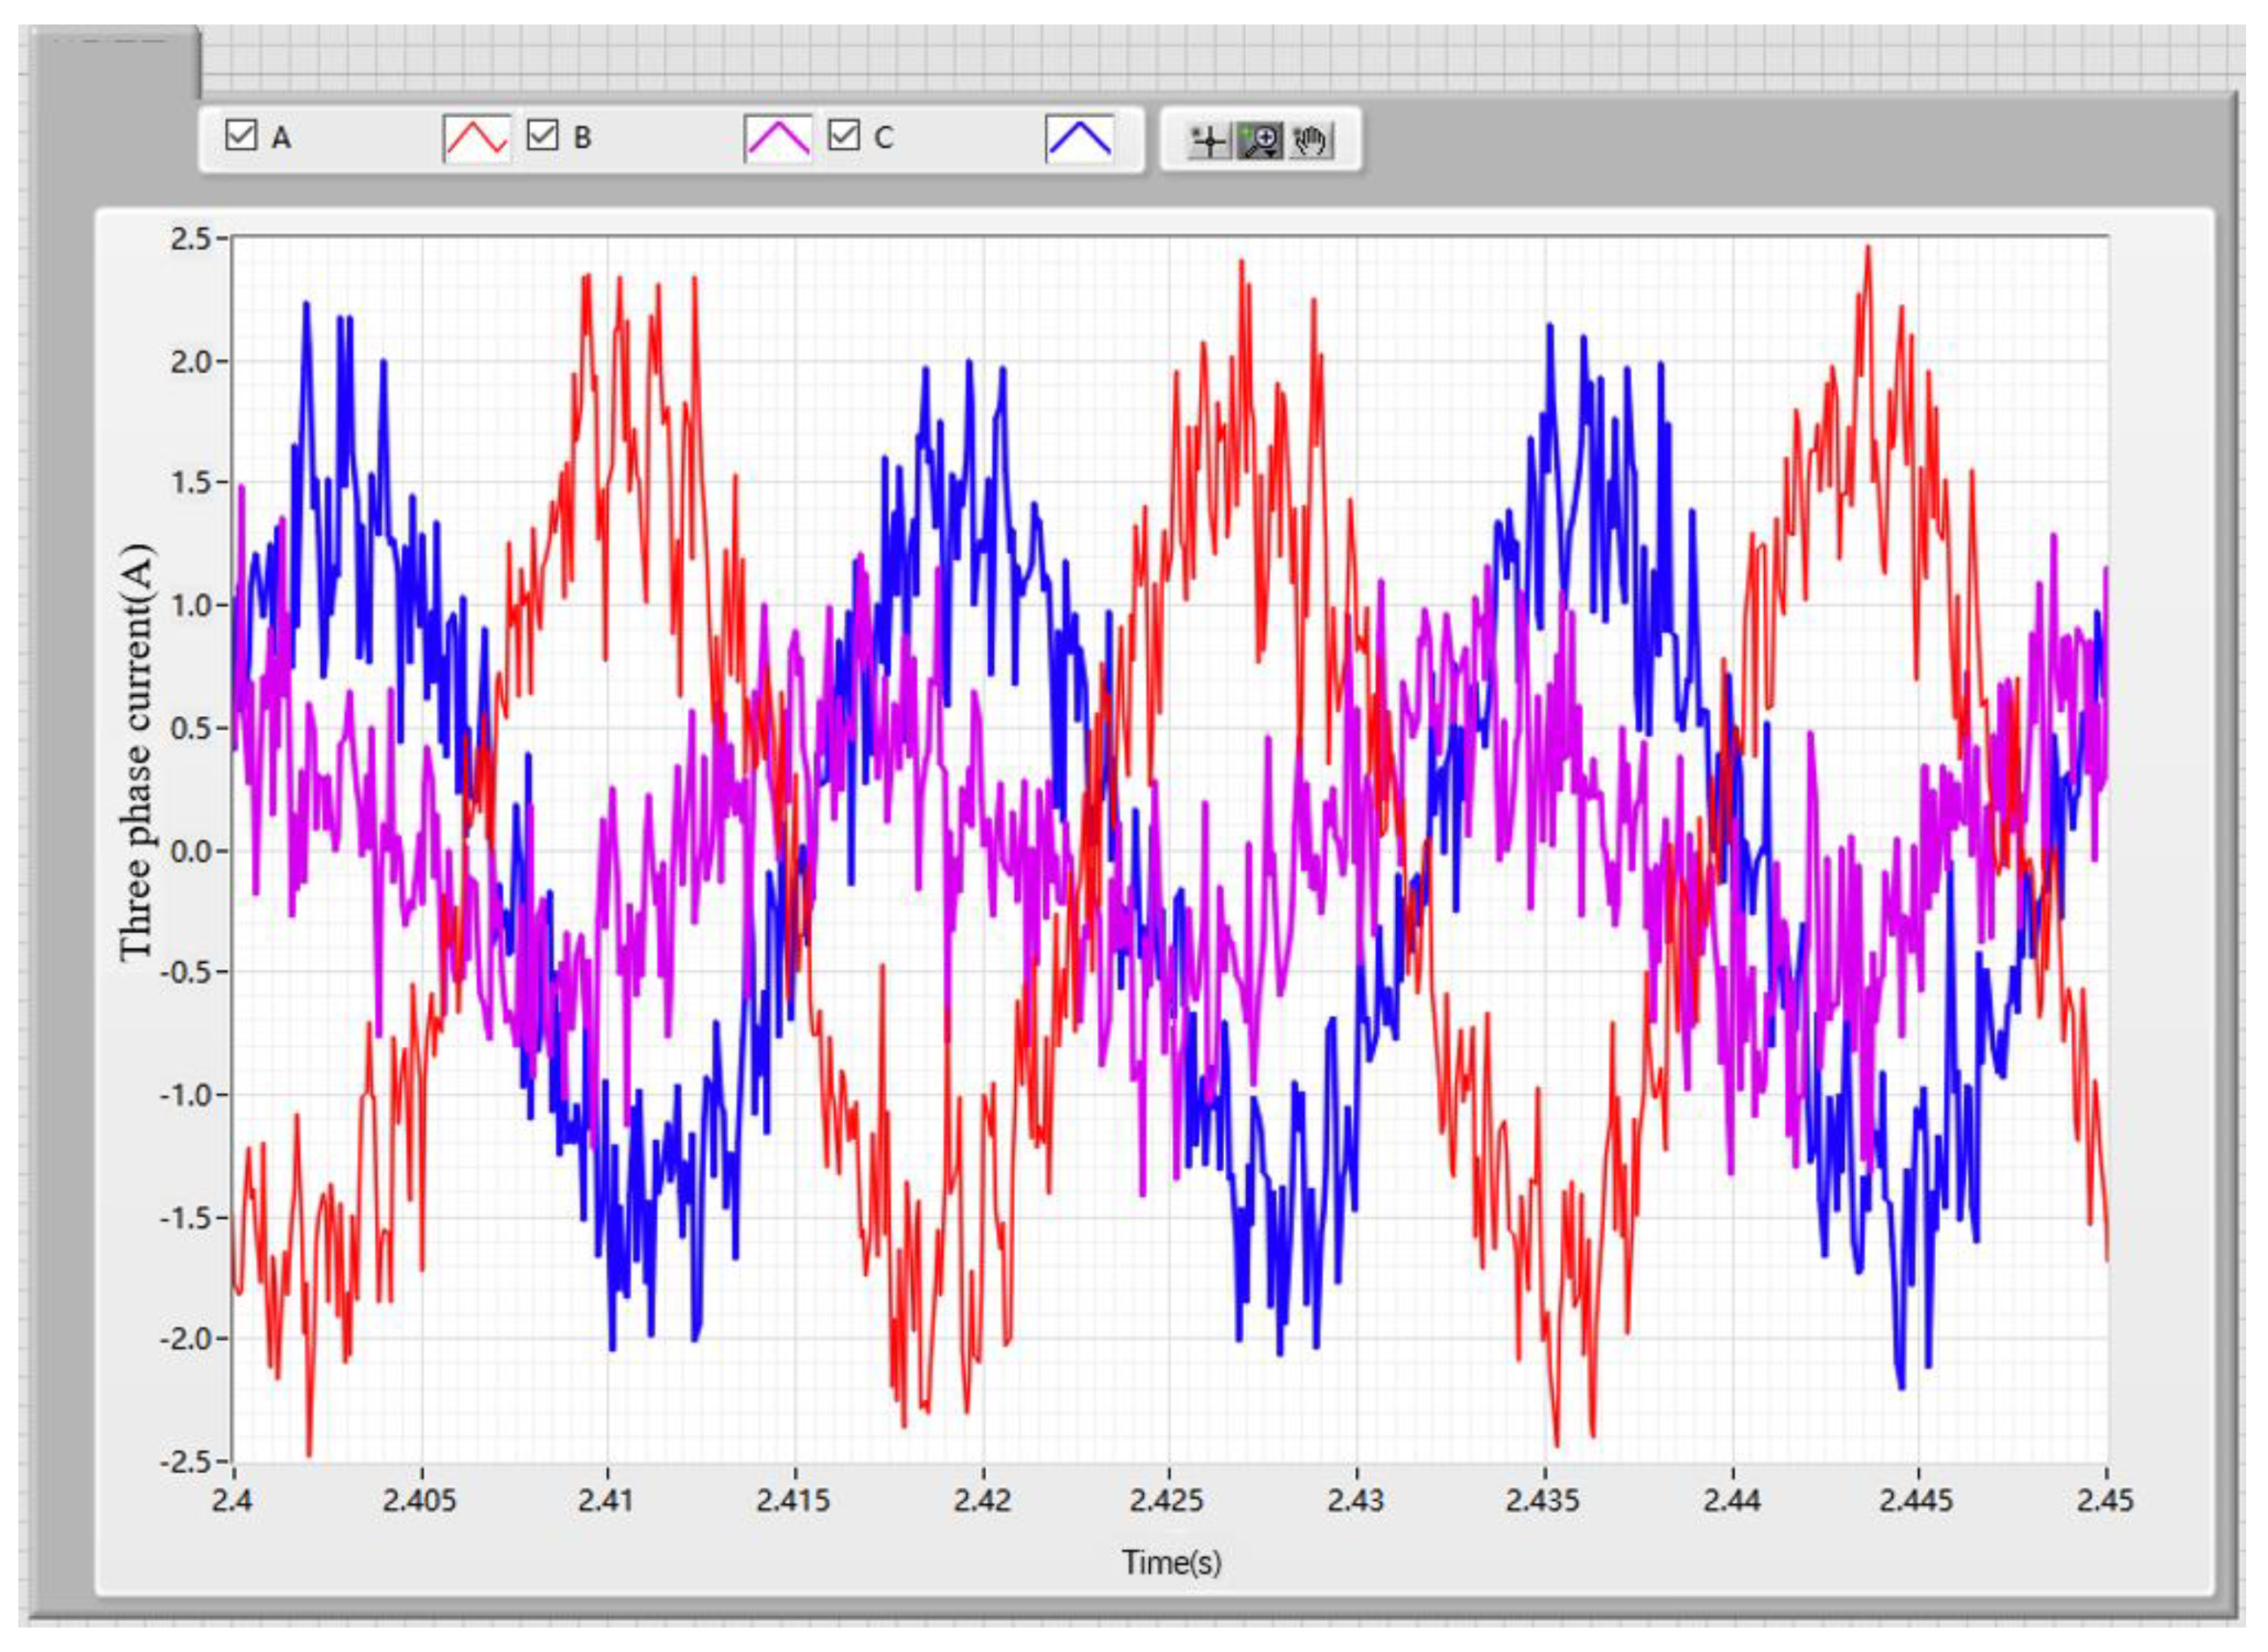Click the plot label C text
Image resolution: width=2268 pixels, height=1652 pixels.
[883, 137]
